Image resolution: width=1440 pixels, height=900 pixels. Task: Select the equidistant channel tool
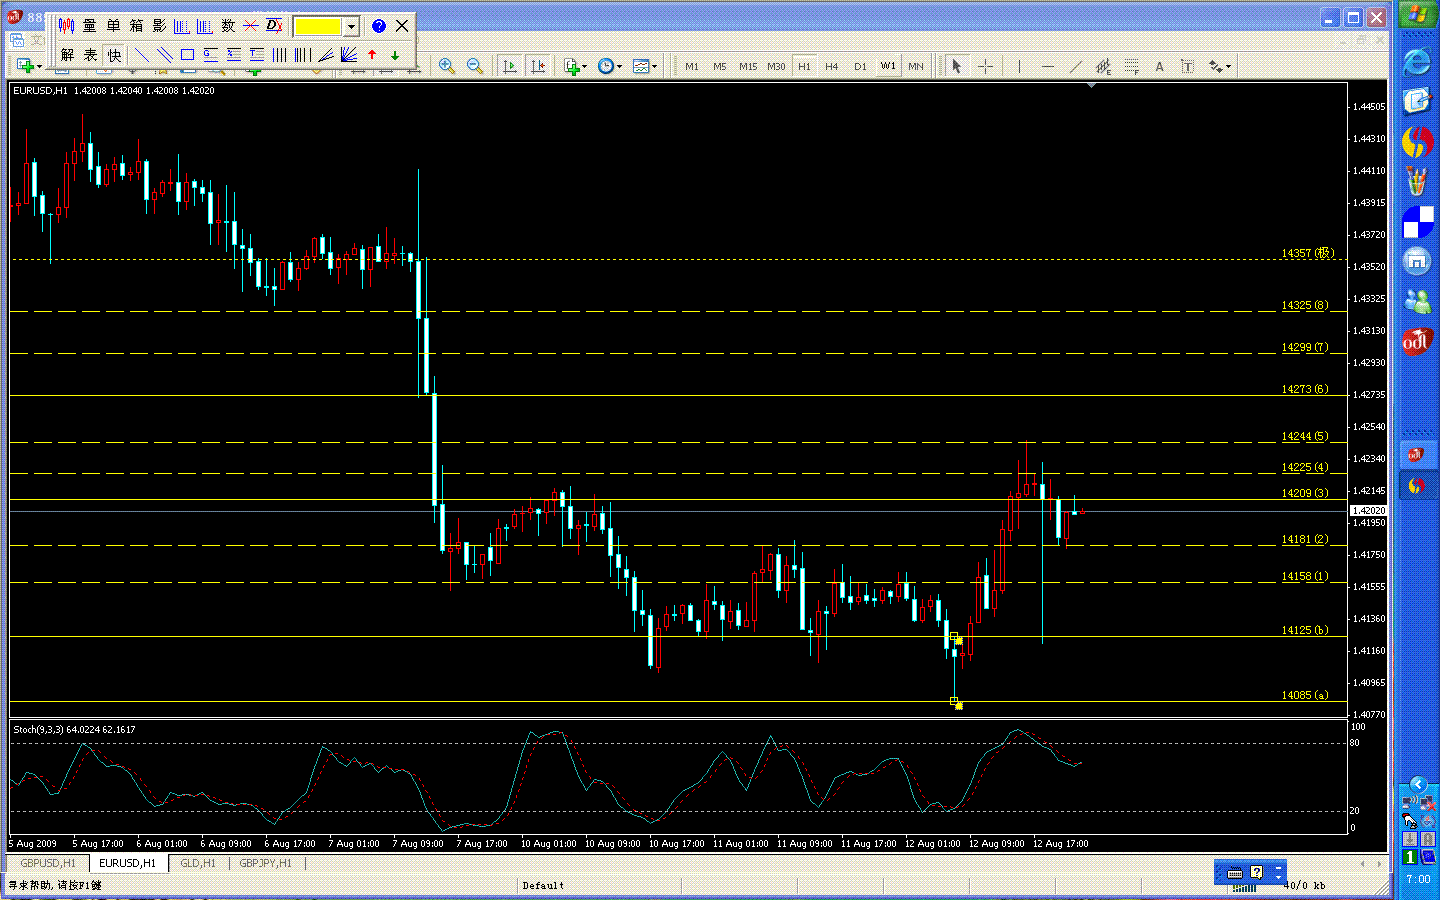coord(1103,66)
